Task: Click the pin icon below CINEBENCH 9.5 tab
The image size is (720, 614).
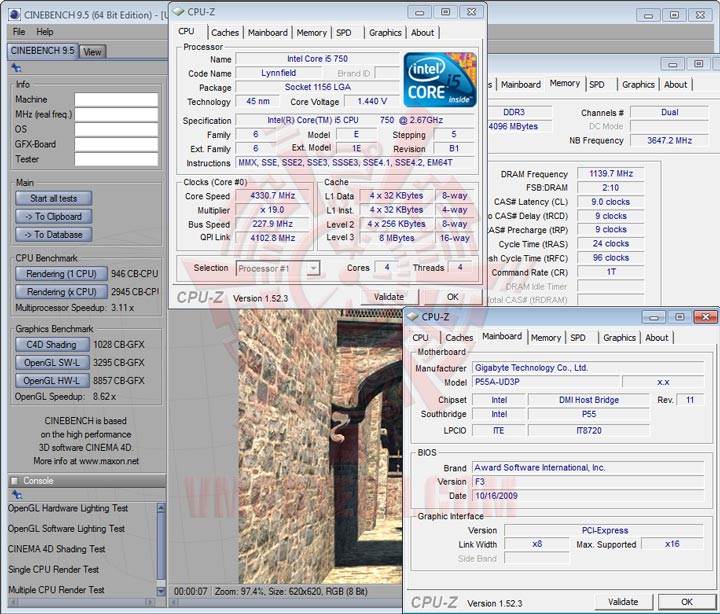Action: point(16,68)
